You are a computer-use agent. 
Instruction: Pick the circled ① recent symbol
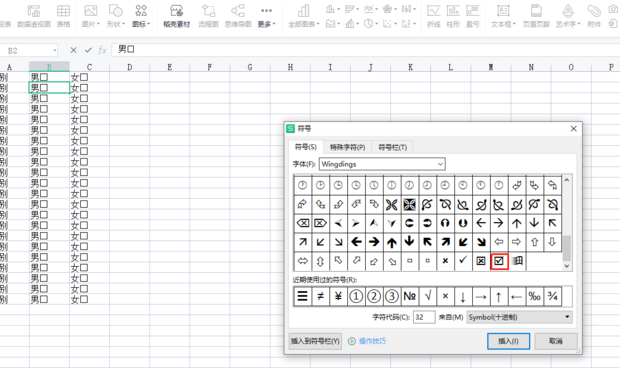(x=356, y=296)
